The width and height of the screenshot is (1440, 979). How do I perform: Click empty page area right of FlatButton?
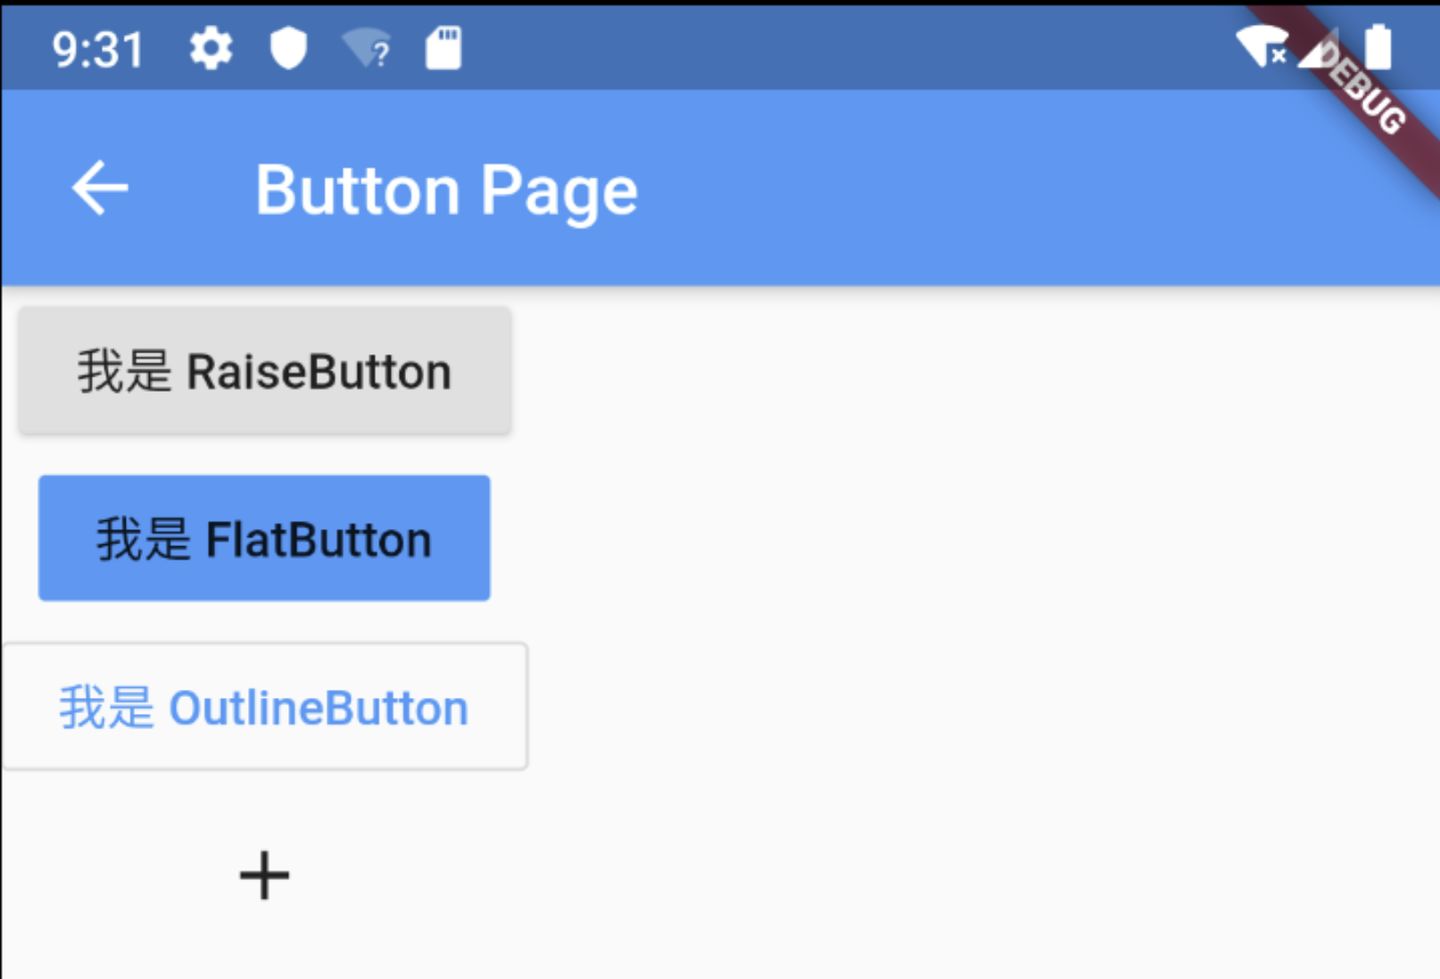coord(950,539)
